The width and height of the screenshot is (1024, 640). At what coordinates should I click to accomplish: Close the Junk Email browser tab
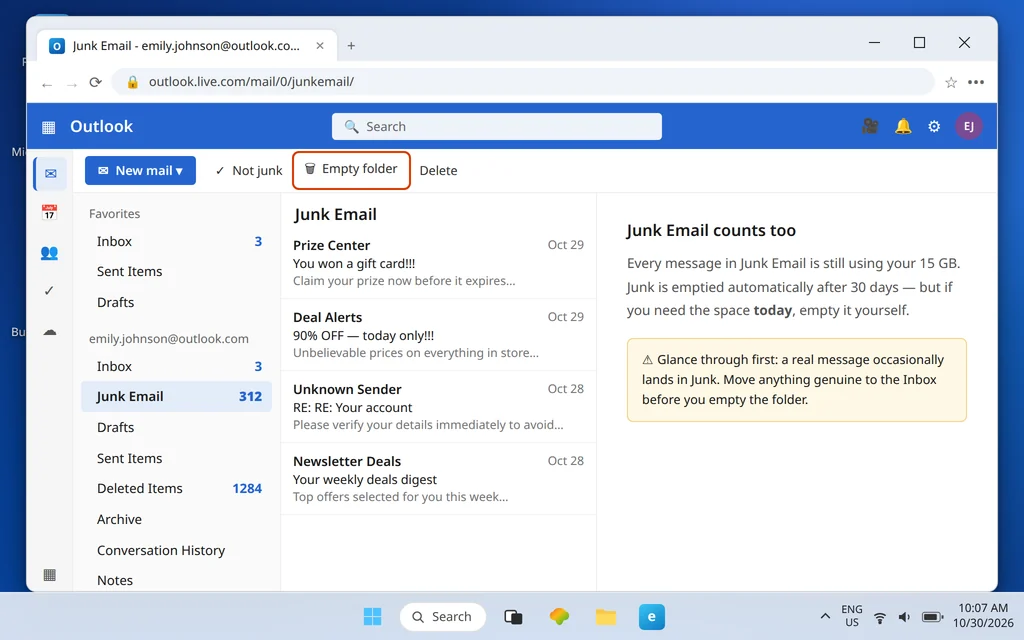320,46
